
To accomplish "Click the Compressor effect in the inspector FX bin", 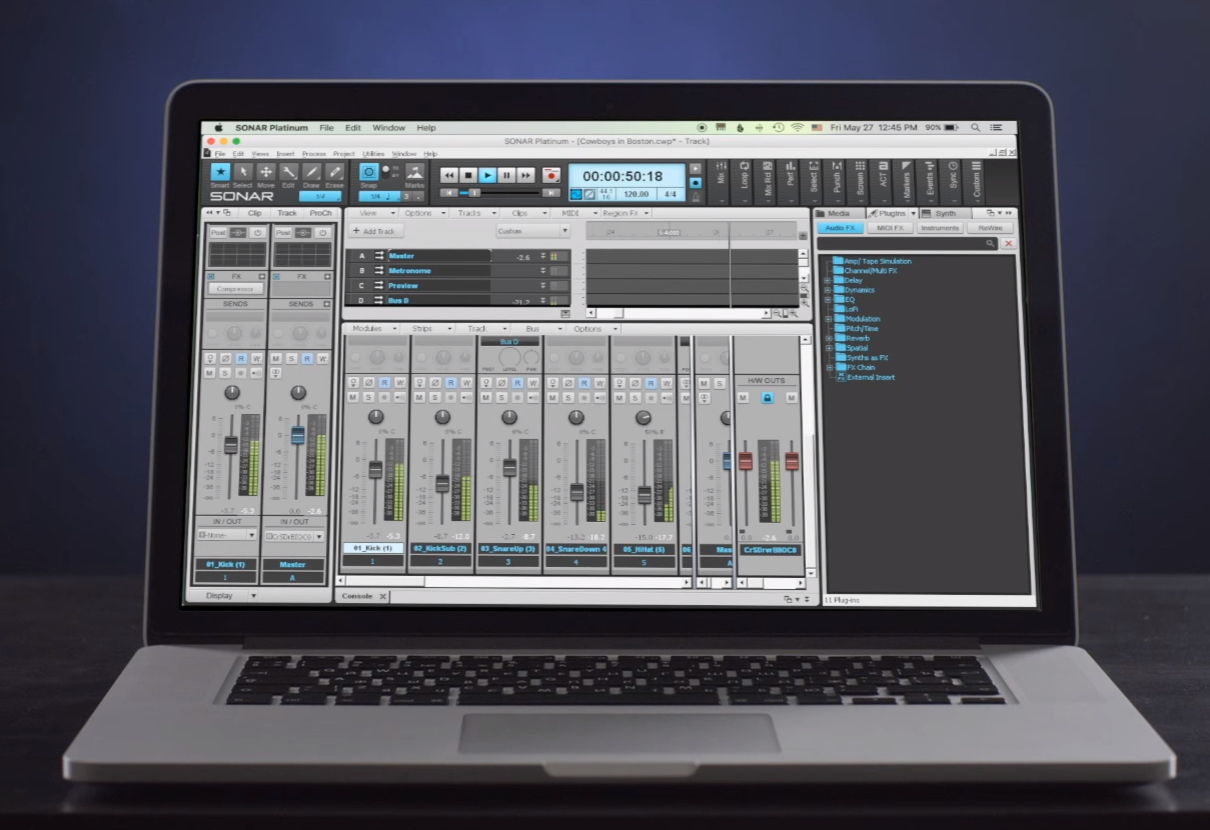I will tap(235, 289).
